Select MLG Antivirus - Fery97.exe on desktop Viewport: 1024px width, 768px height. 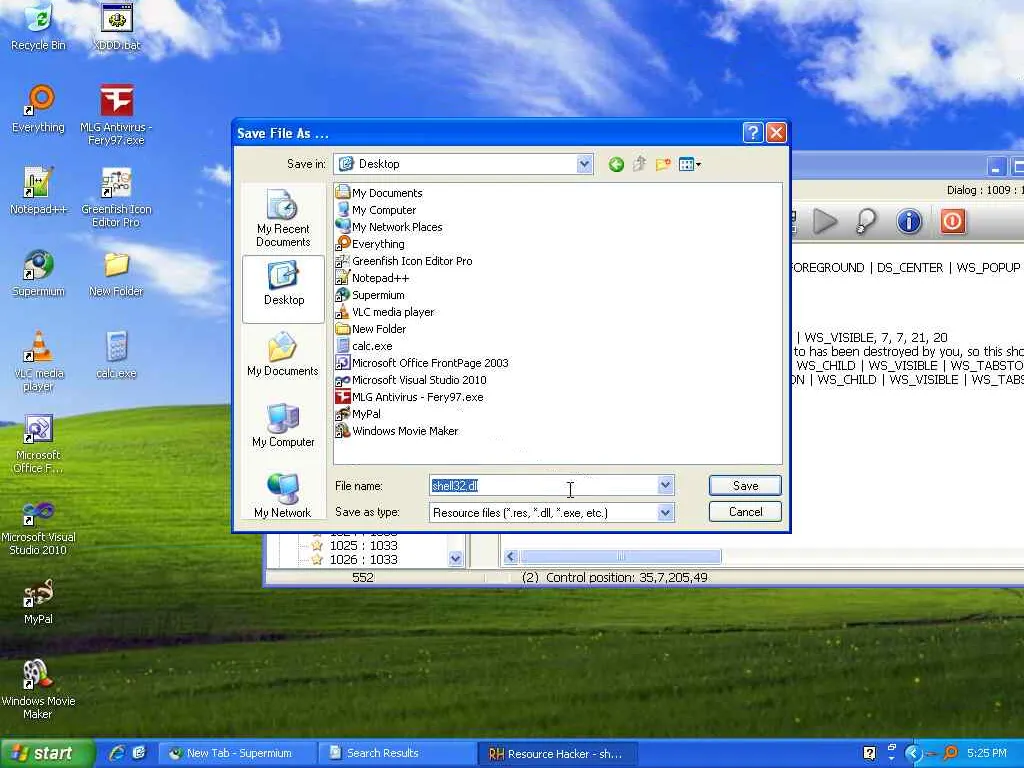116,115
